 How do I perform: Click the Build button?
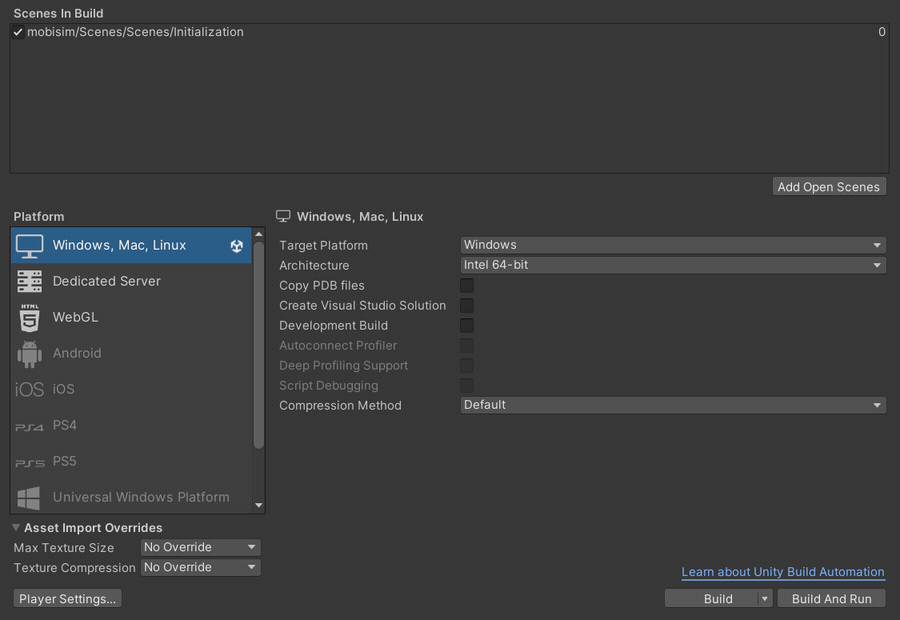coord(712,599)
